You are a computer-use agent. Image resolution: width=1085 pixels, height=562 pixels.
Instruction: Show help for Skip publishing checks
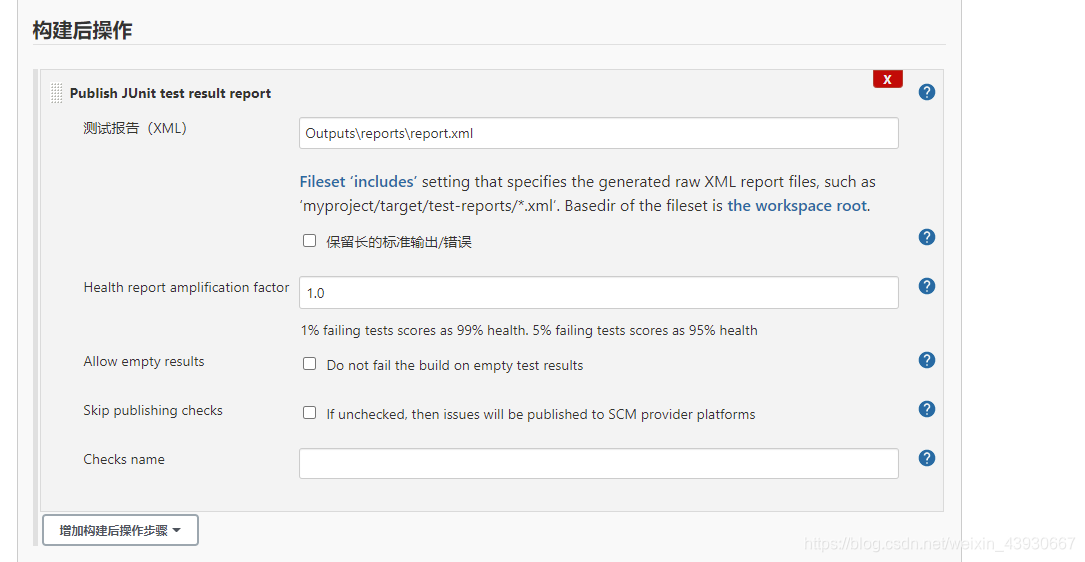coord(927,409)
